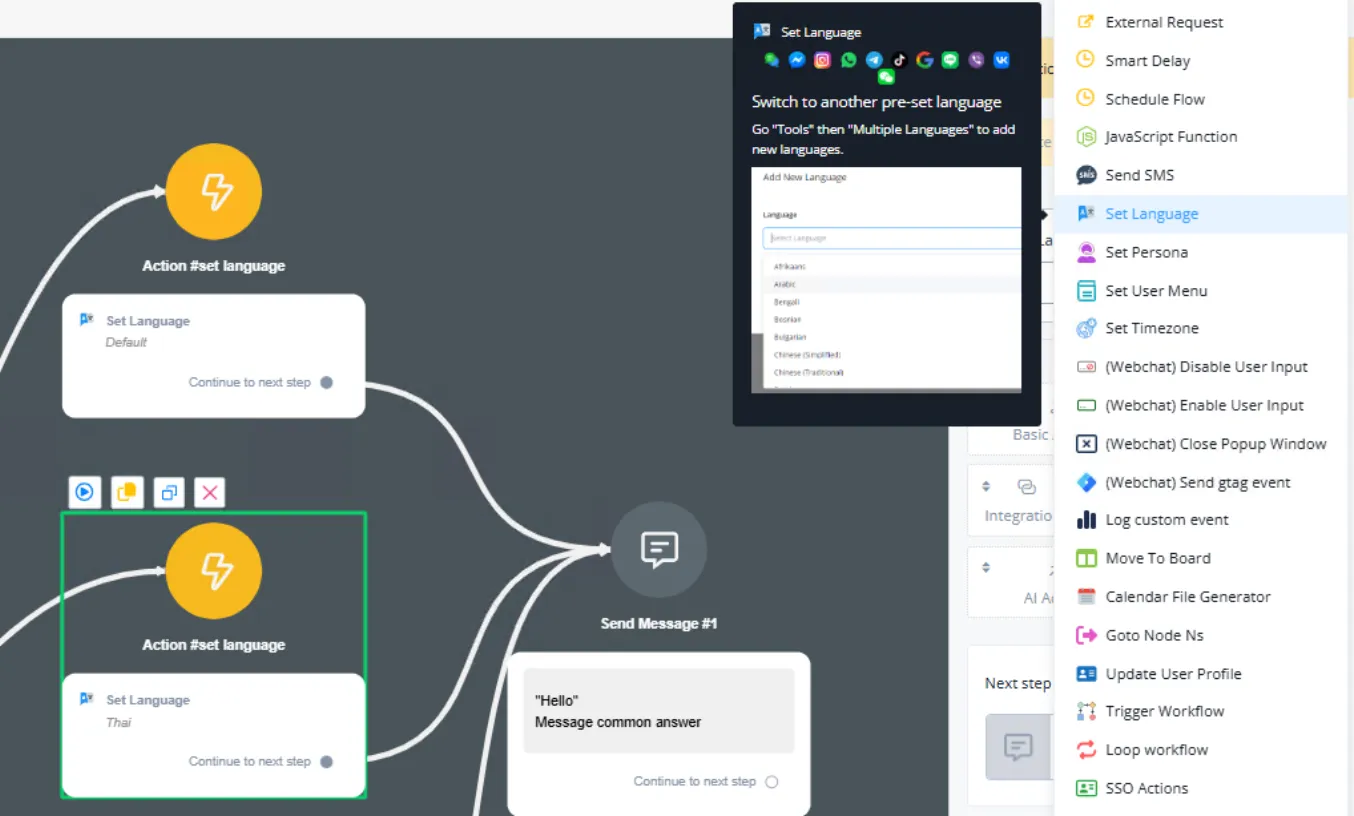
Task: Click the "Send Message #1" node label
Action: tap(659, 624)
